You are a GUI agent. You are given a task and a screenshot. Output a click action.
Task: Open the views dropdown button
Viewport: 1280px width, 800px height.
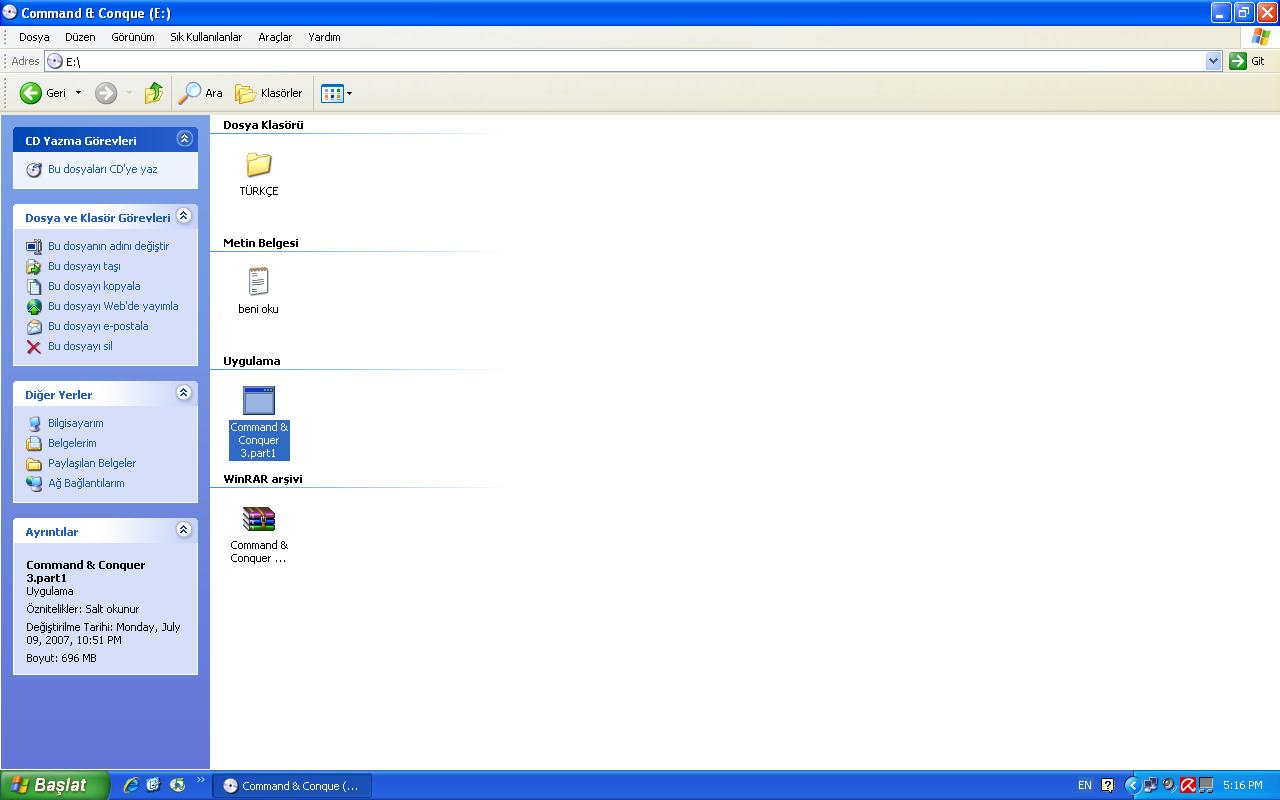(x=336, y=93)
